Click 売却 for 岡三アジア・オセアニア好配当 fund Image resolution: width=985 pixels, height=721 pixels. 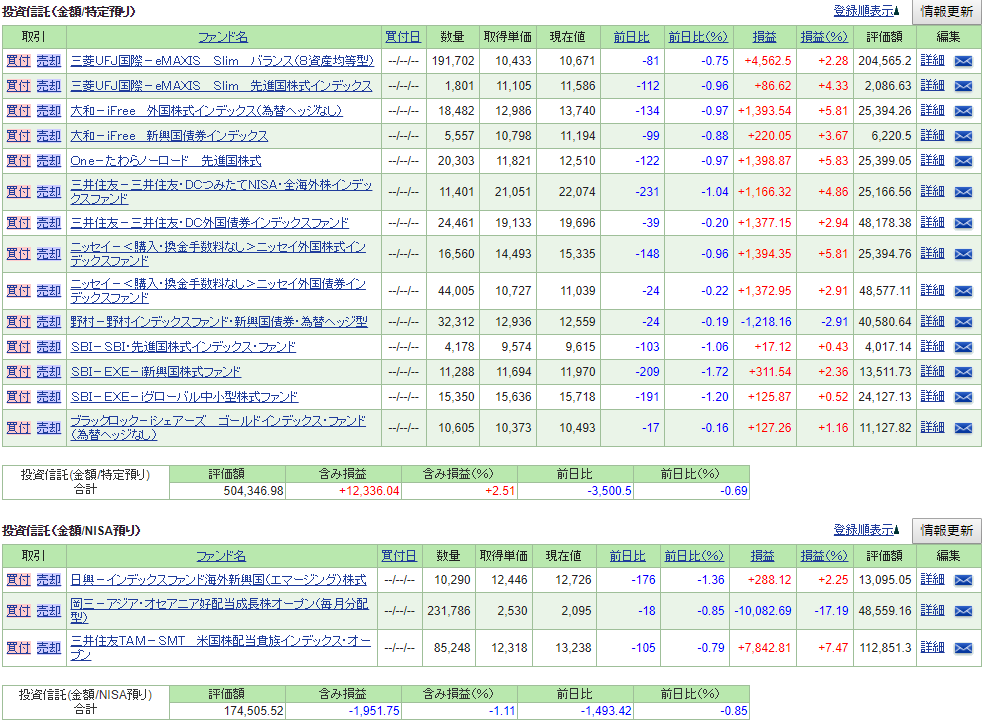[48, 610]
